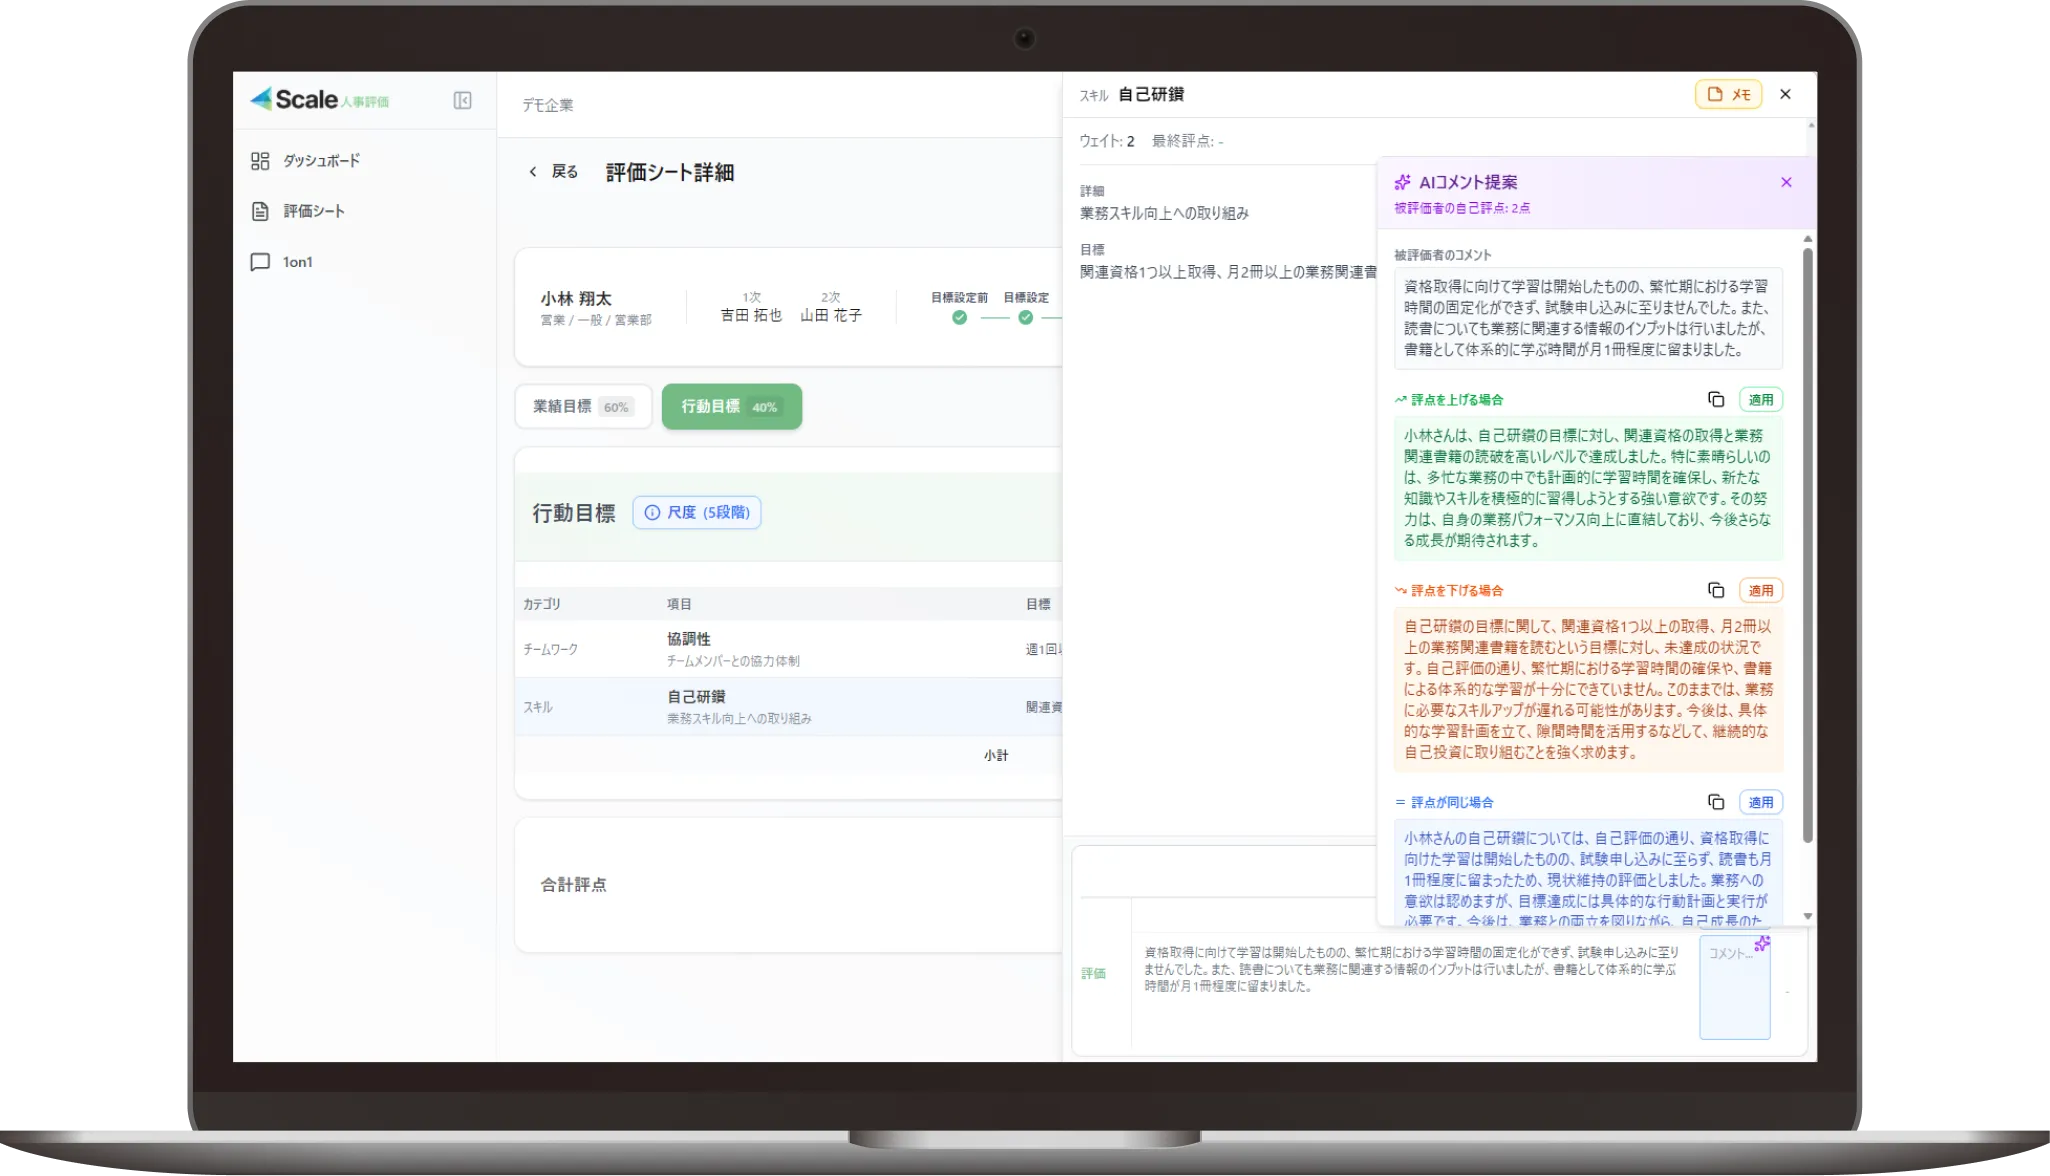Copy the 評点が同じ場合 suggestion text
The height and width of the screenshot is (1176, 2050).
tap(1717, 802)
